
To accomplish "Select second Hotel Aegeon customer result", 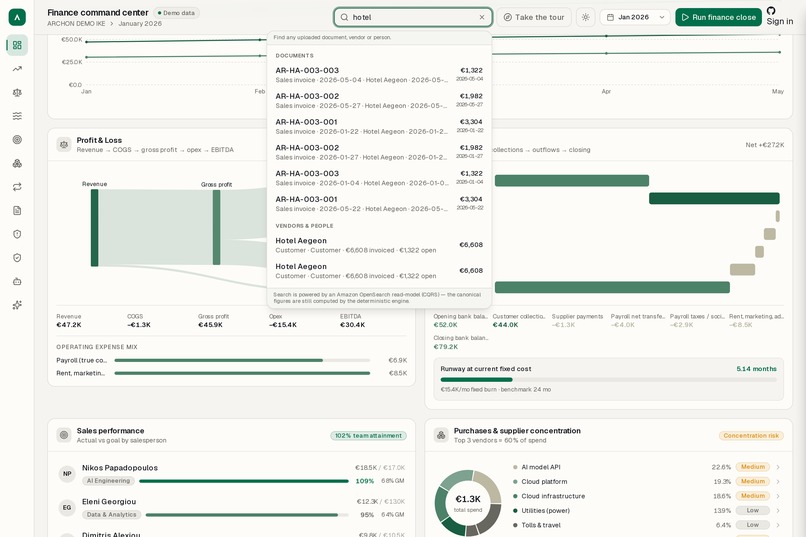I will [379, 271].
